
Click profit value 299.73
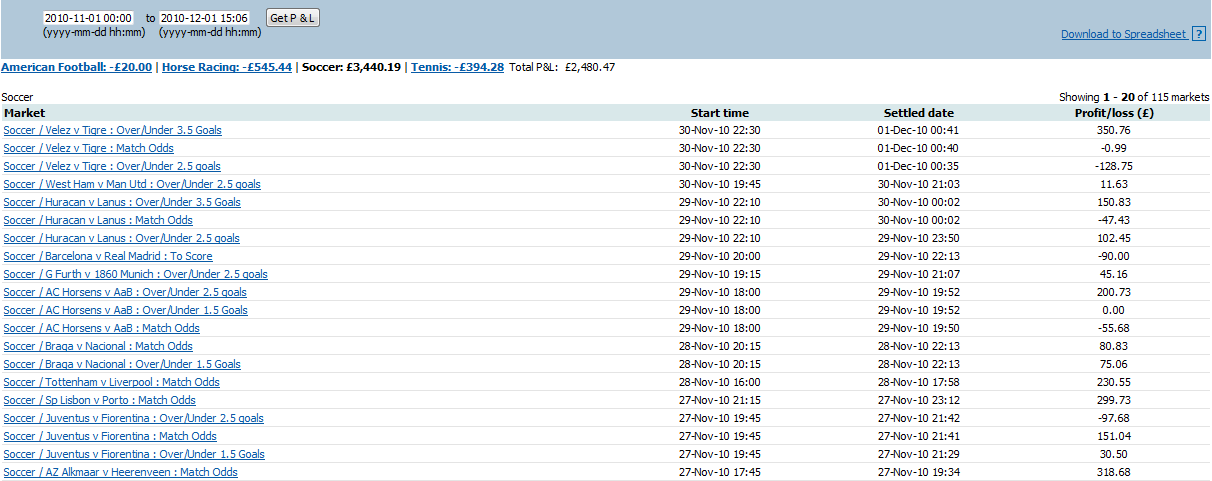[1113, 400]
